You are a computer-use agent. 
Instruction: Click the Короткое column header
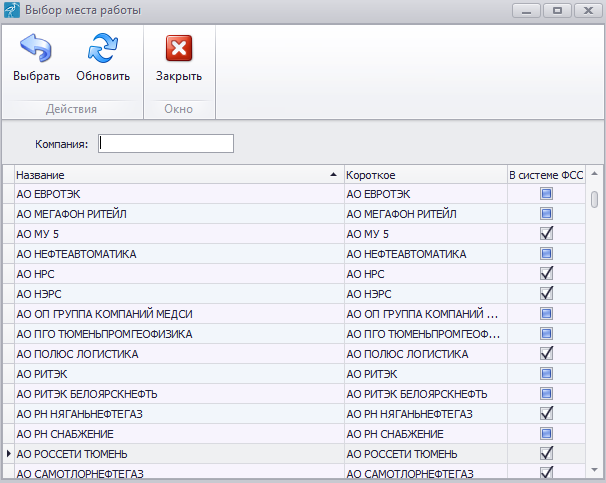423,174
